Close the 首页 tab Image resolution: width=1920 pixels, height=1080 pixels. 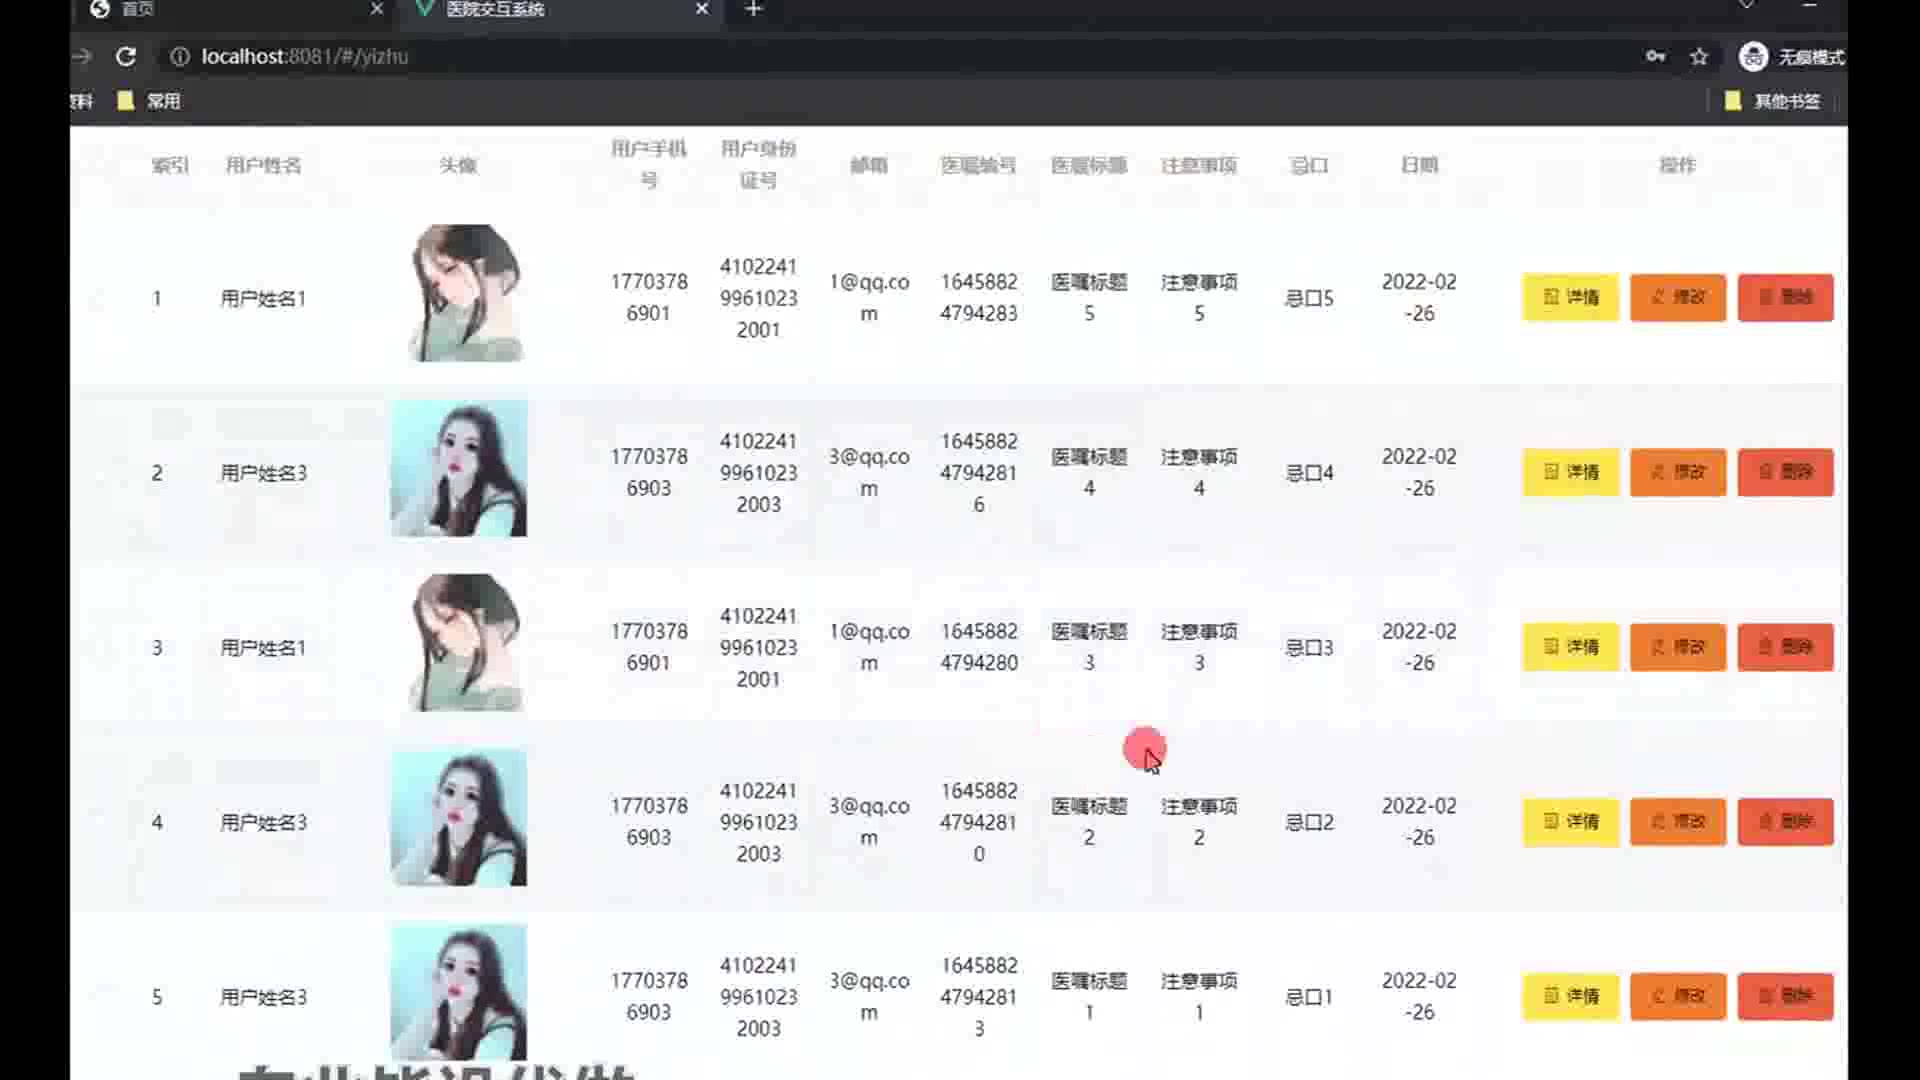coord(376,9)
